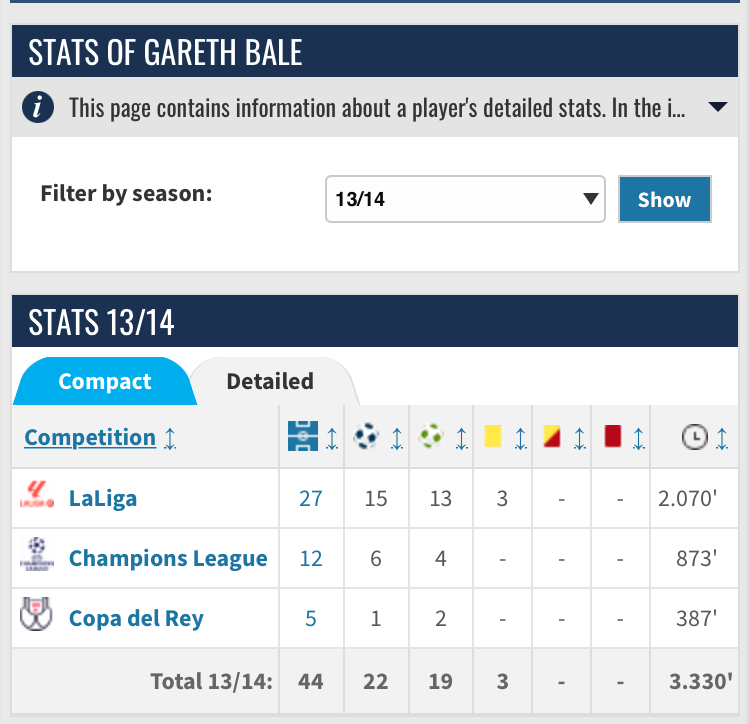This screenshot has width=750, height=724.
Task: Click the Copa del Rey logo
Action: (x=35, y=616)
